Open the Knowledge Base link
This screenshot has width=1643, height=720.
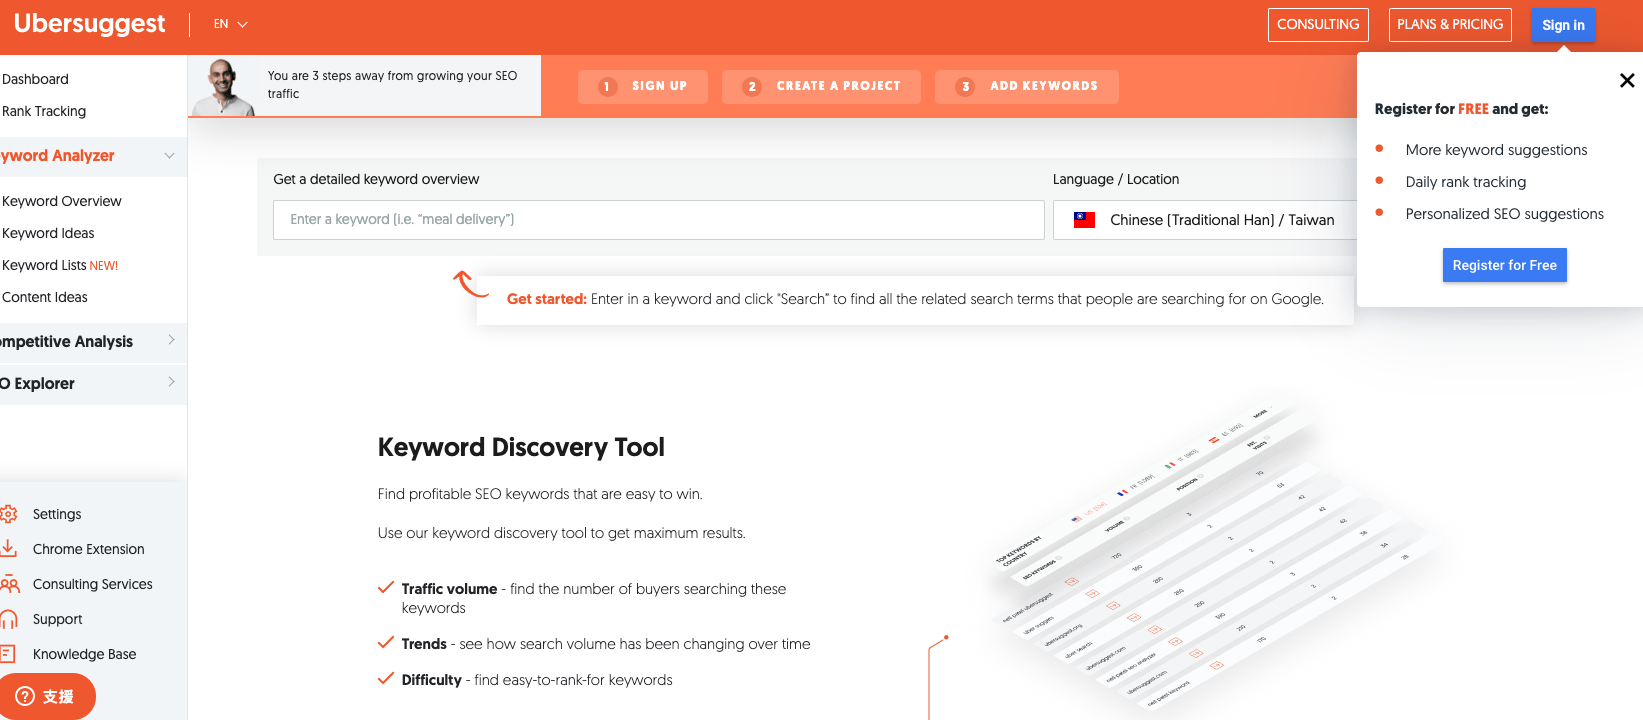84,654
